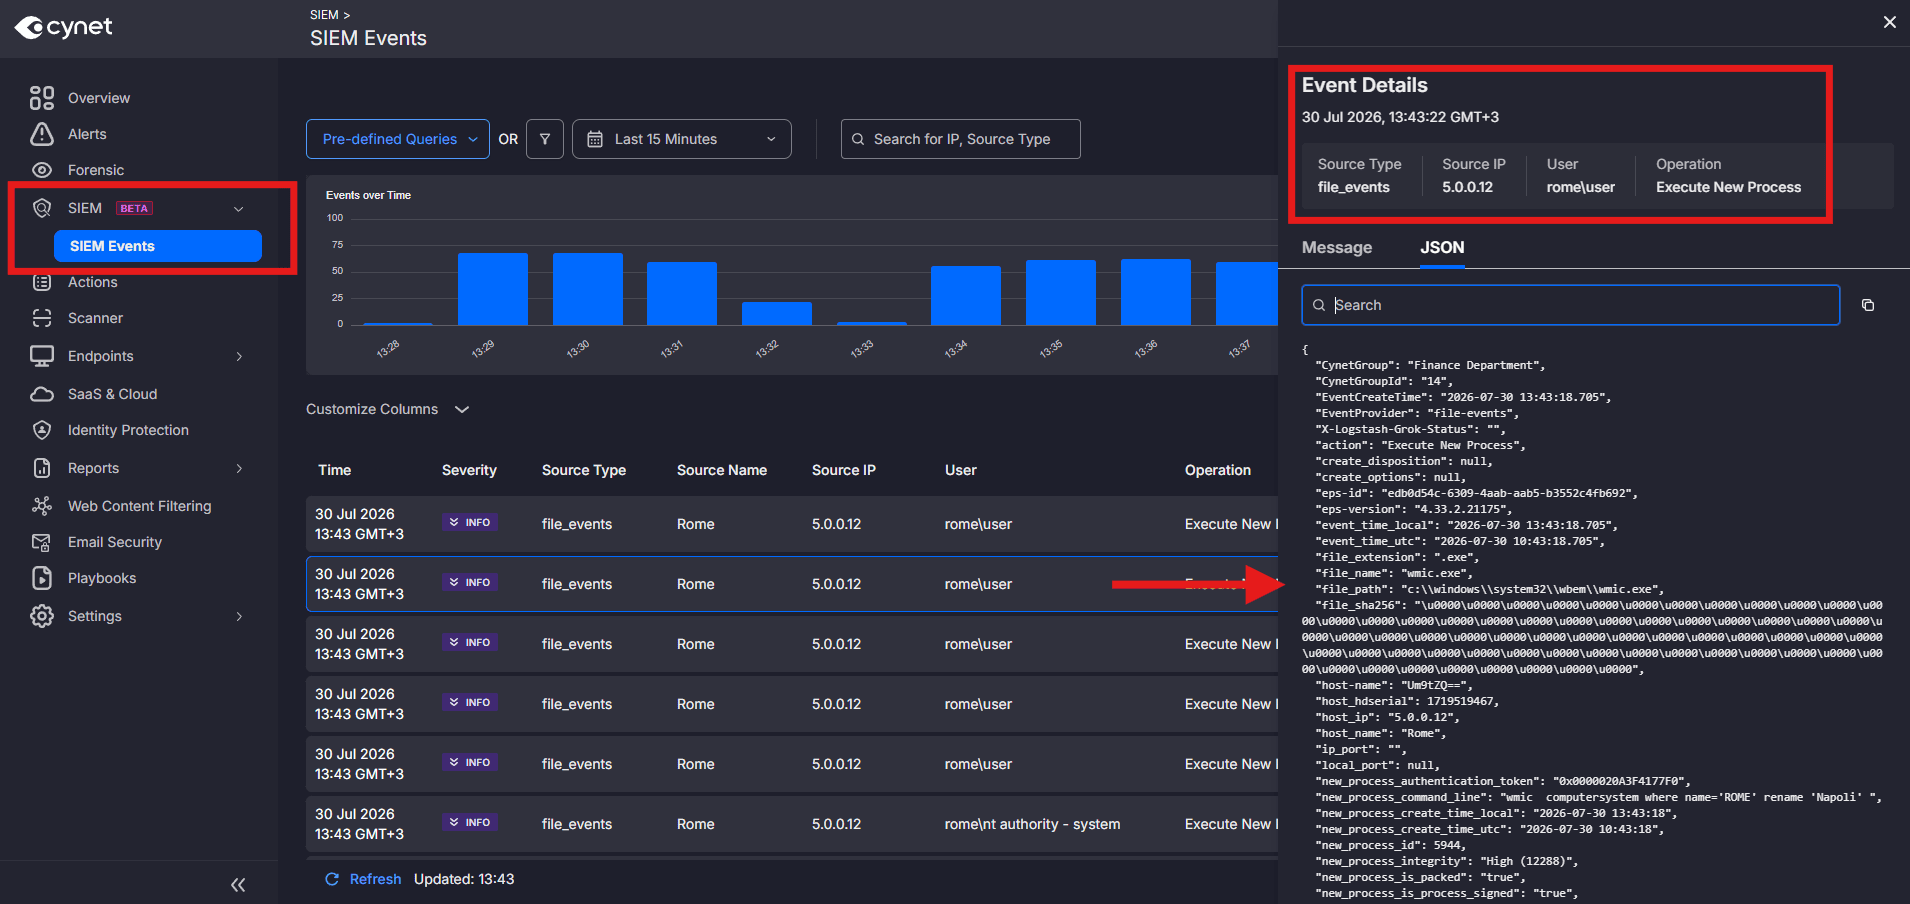Open the Email Security envelope icon
Viewport: 1910px width, 904px height.
(42, 542)
